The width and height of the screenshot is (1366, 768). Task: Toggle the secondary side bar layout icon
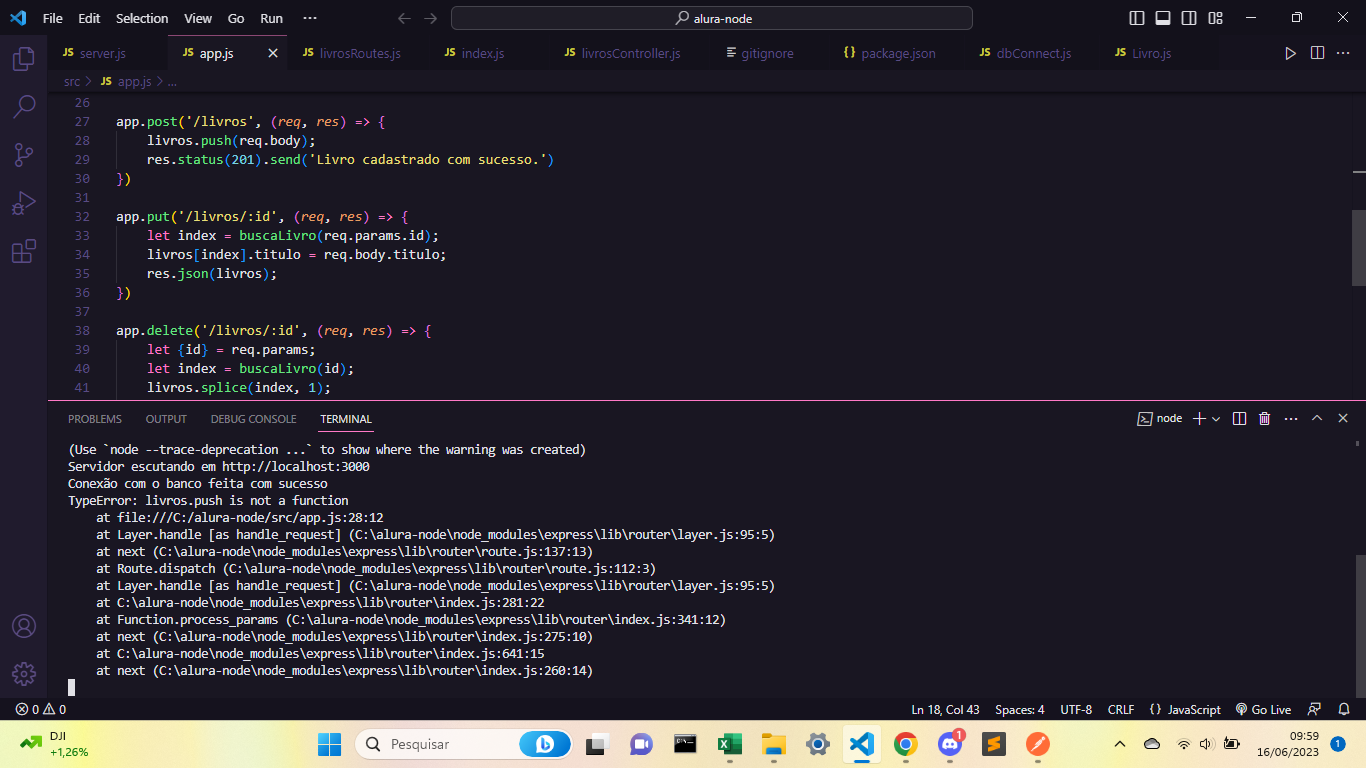click(1189, 18)
